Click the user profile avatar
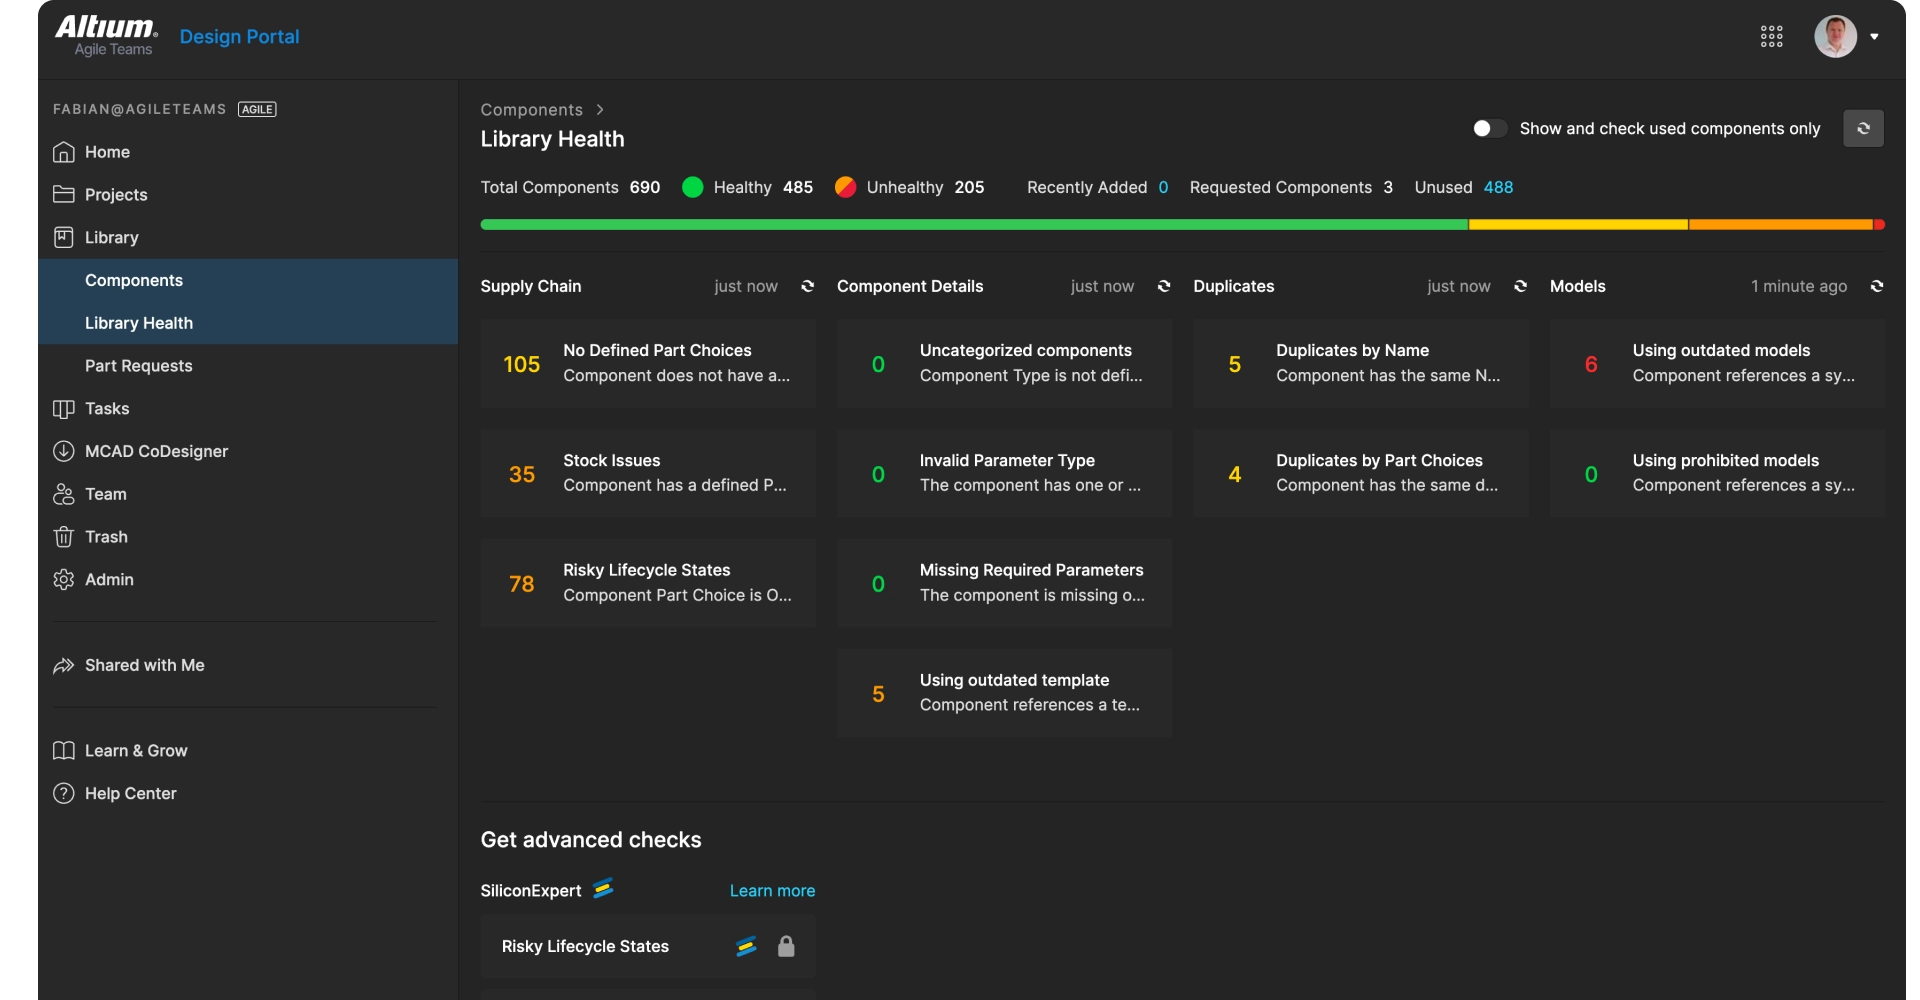This screenshot has height=1000, width=1920. [x=1835, y=37]
